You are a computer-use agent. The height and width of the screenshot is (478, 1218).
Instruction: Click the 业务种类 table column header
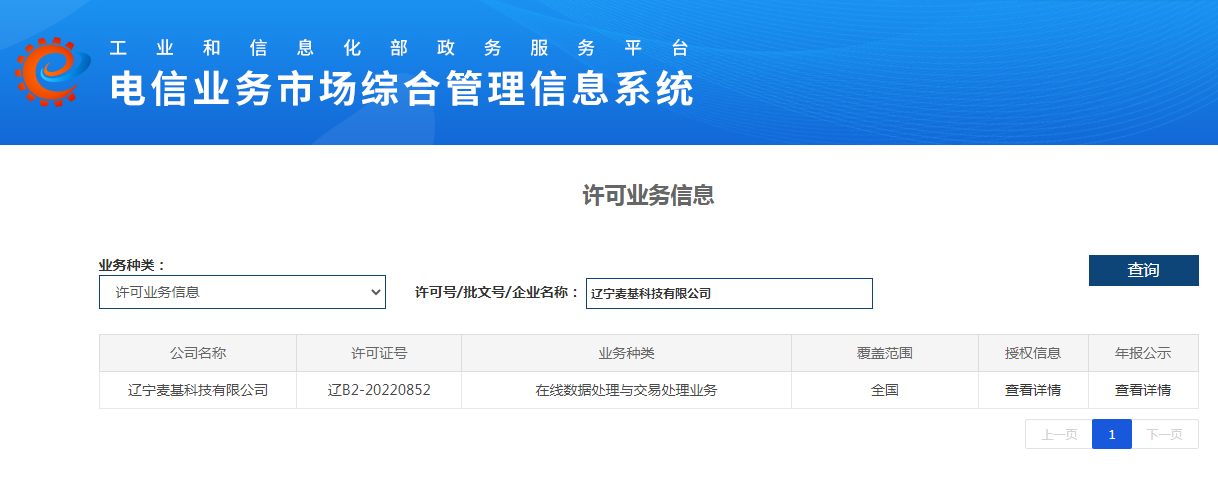click(x=626, y=353)
